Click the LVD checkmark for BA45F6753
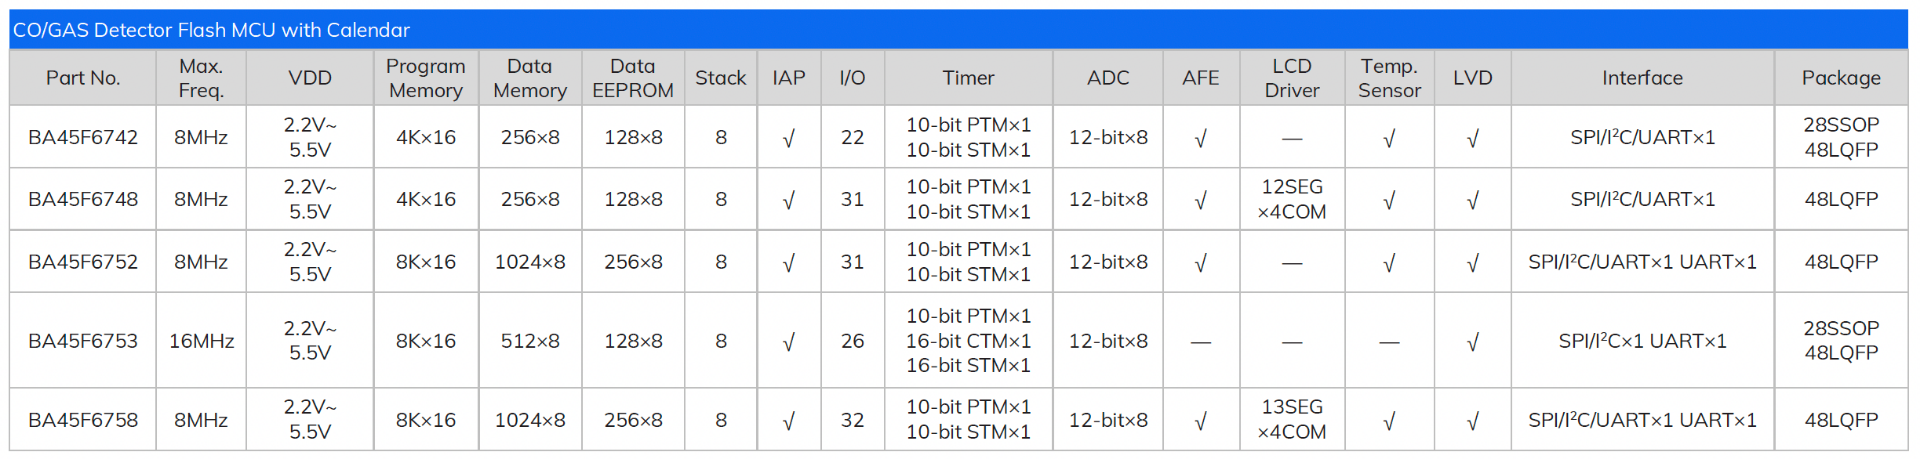Screen dimensions: 1920x459 [x=1472, y=343]
